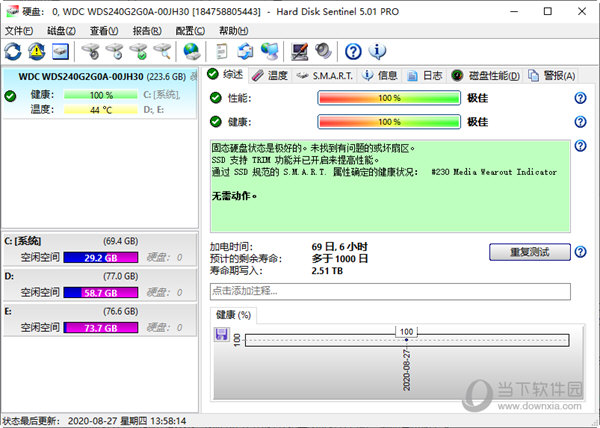Viewport: 600px width, 428px height.
Task: Select the WDC WDS240G2G0A-00JH30 disk entry
Action: (x=99, y=93)
